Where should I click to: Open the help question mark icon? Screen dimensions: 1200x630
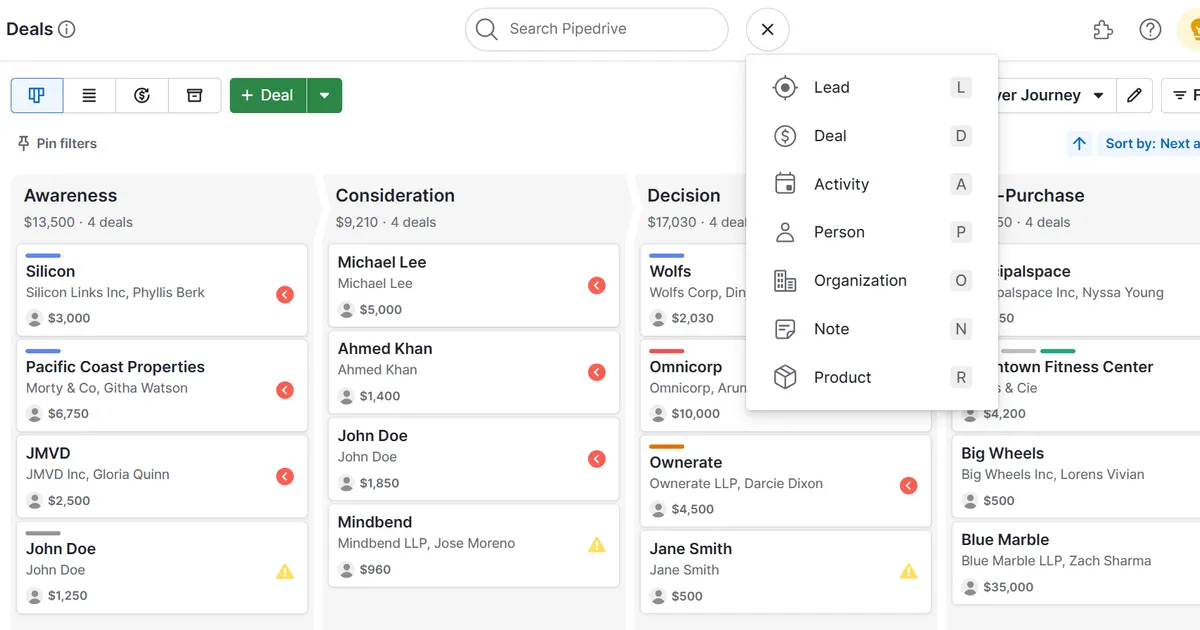point(1150,30)
